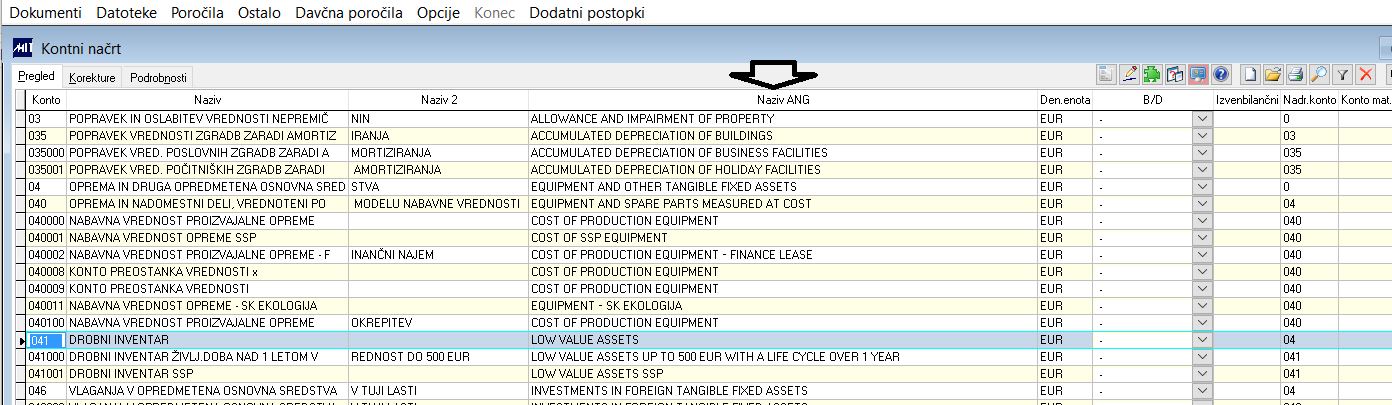The image size is (1392, 405).
Task: Print the list using printer icon
Action: pyautogui.click(x=1296, y=74)
